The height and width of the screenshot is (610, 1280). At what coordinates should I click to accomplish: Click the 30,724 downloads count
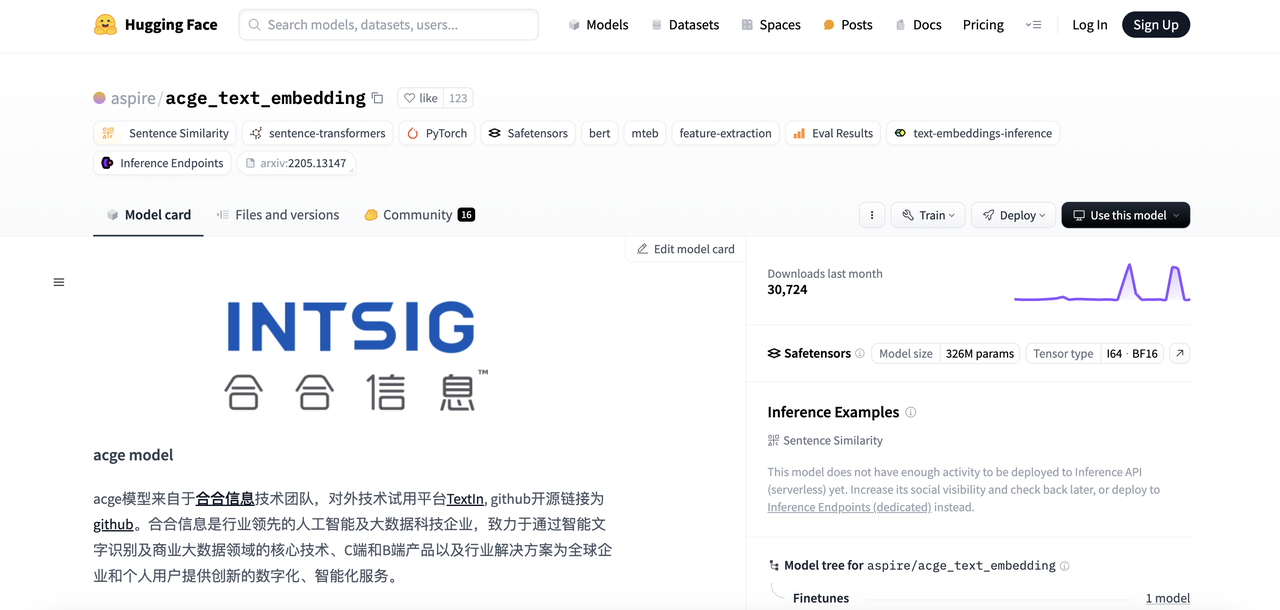click(x=787, y=290)
